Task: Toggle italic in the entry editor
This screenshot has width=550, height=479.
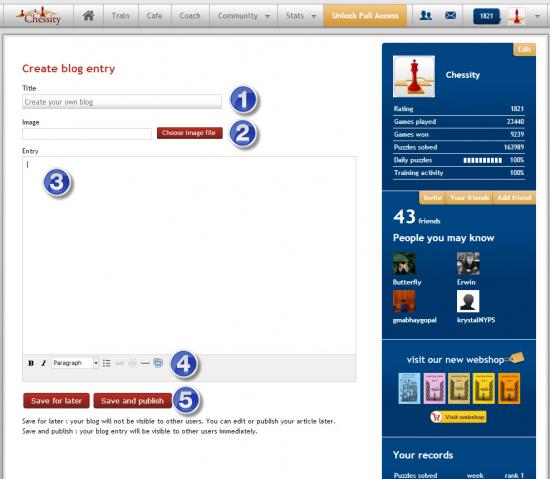Action: 43,363
